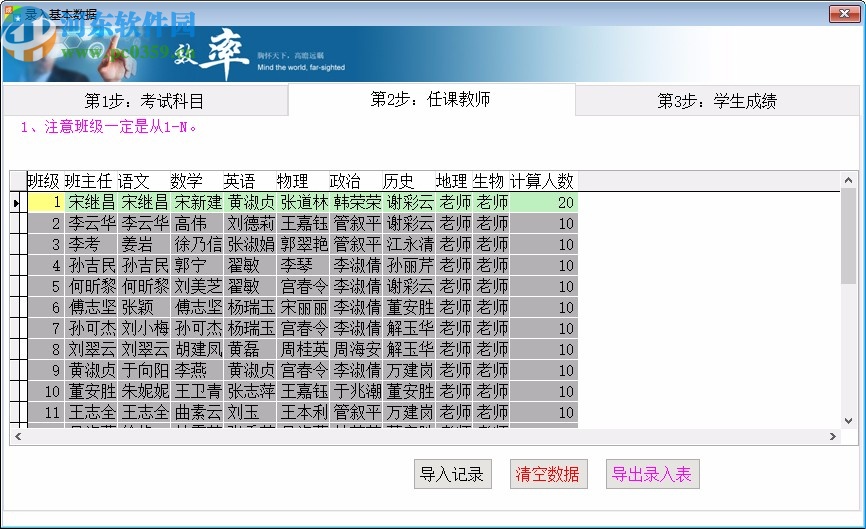Select class number 10 in 班级 column
The width and height of the screenshot is (866, 529).
tap(46, 392)
